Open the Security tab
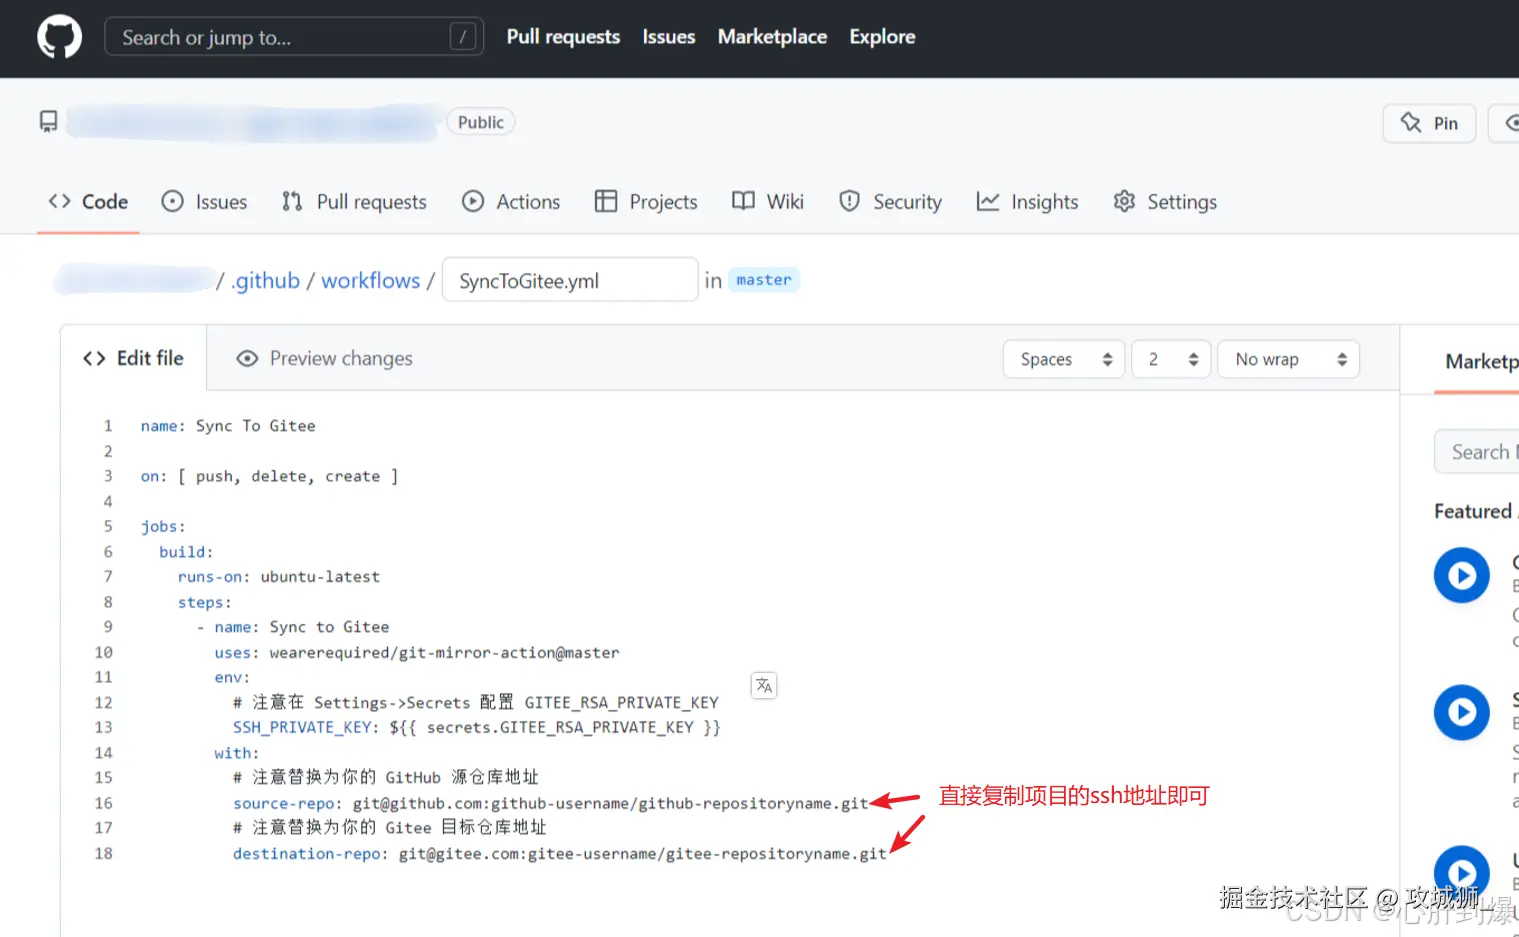Screen dimensions: 1519x937 [x=890, y=202]
